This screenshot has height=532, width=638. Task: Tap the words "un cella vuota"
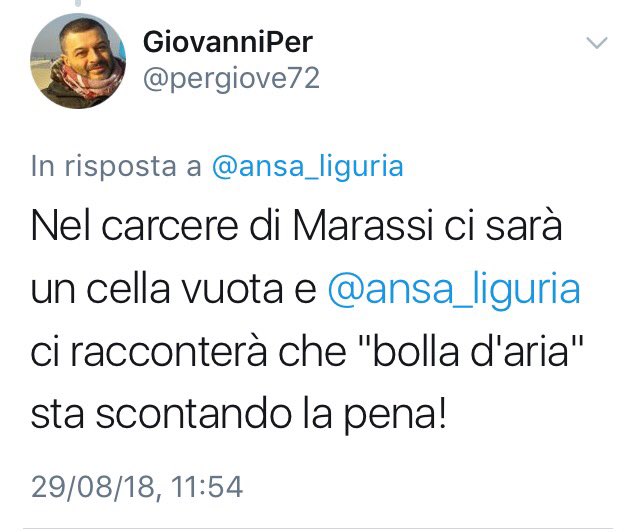(157, 289)
